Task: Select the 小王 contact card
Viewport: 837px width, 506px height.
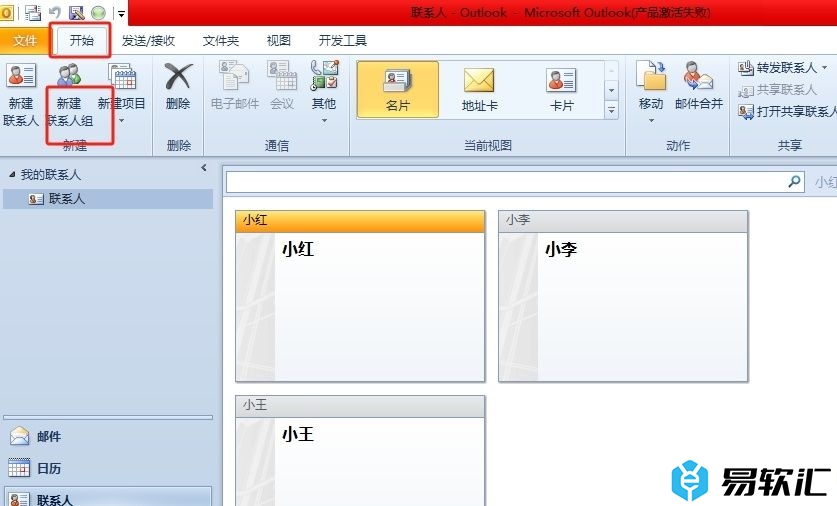Action: (x=360, y=451)
